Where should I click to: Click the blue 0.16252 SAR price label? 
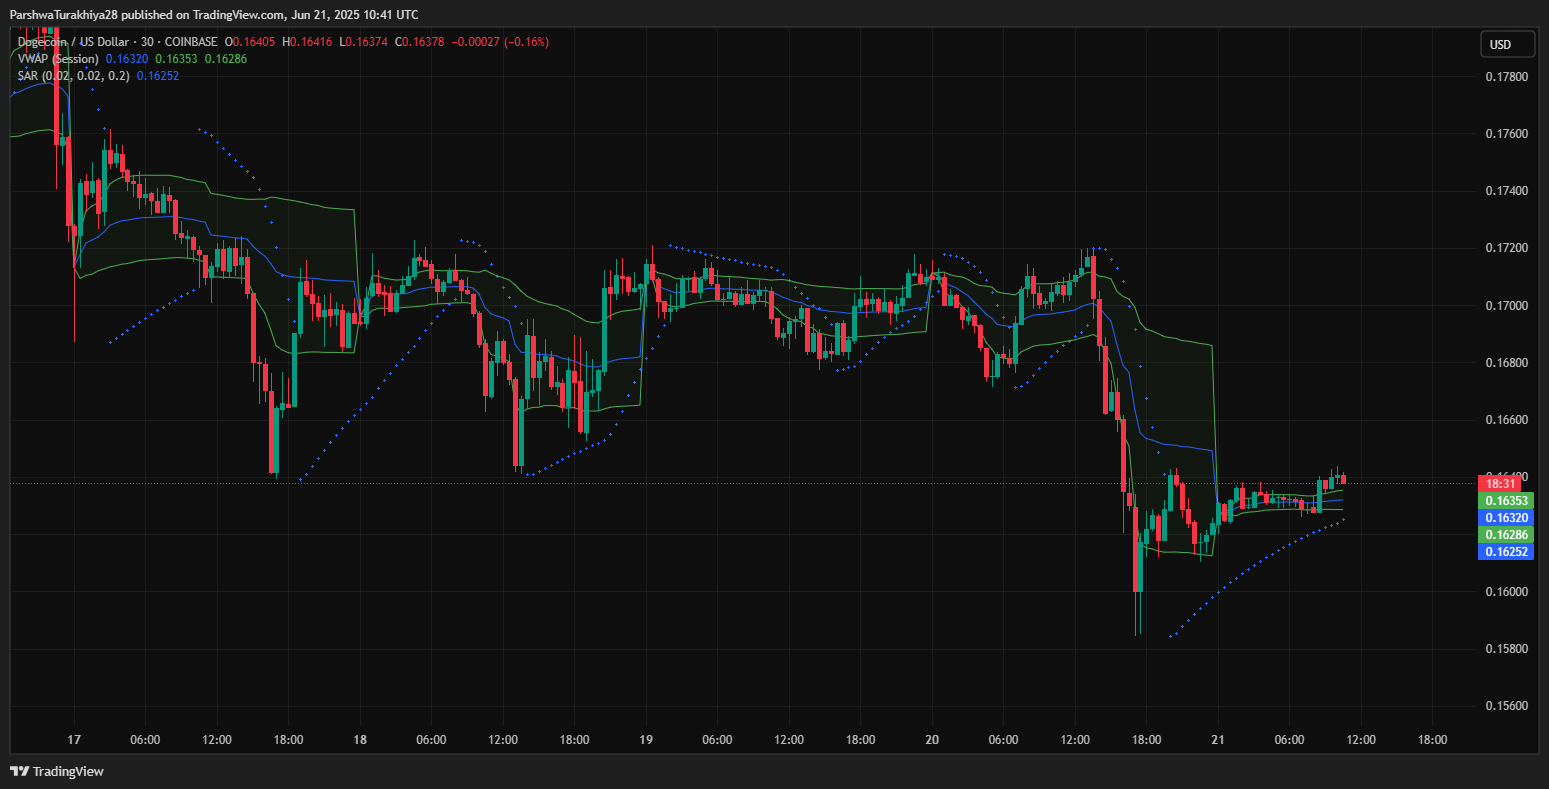[x=1505, y=551]
